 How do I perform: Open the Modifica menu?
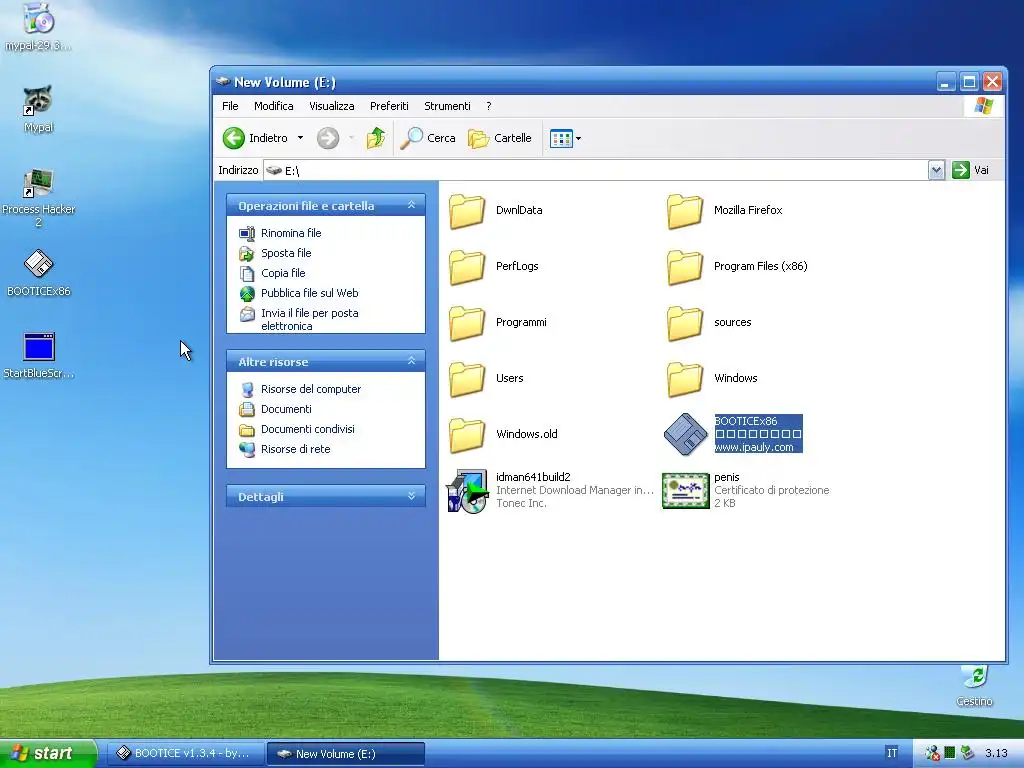274,106
